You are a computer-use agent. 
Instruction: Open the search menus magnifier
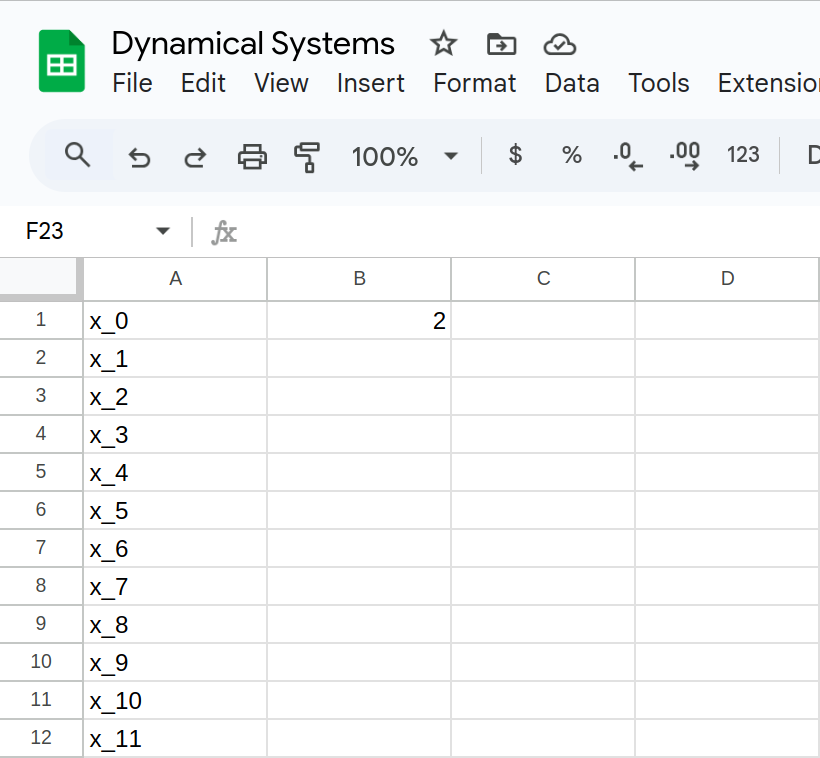(77, 155)
